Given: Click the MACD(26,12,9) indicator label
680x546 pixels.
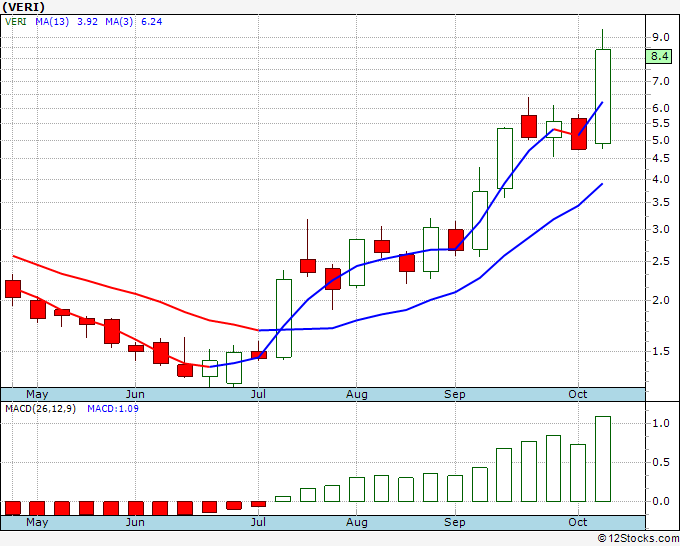Looking at the screenshot, I should [x=41, y=409].
